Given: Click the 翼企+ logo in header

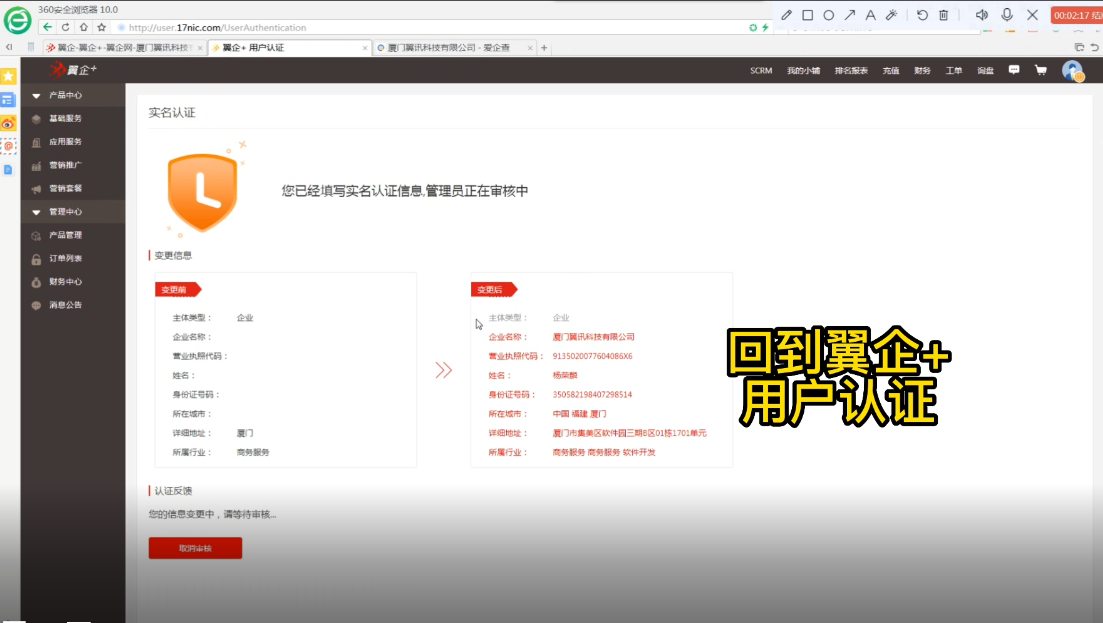Looking at the screenshot, I should [x=73, y=70].
